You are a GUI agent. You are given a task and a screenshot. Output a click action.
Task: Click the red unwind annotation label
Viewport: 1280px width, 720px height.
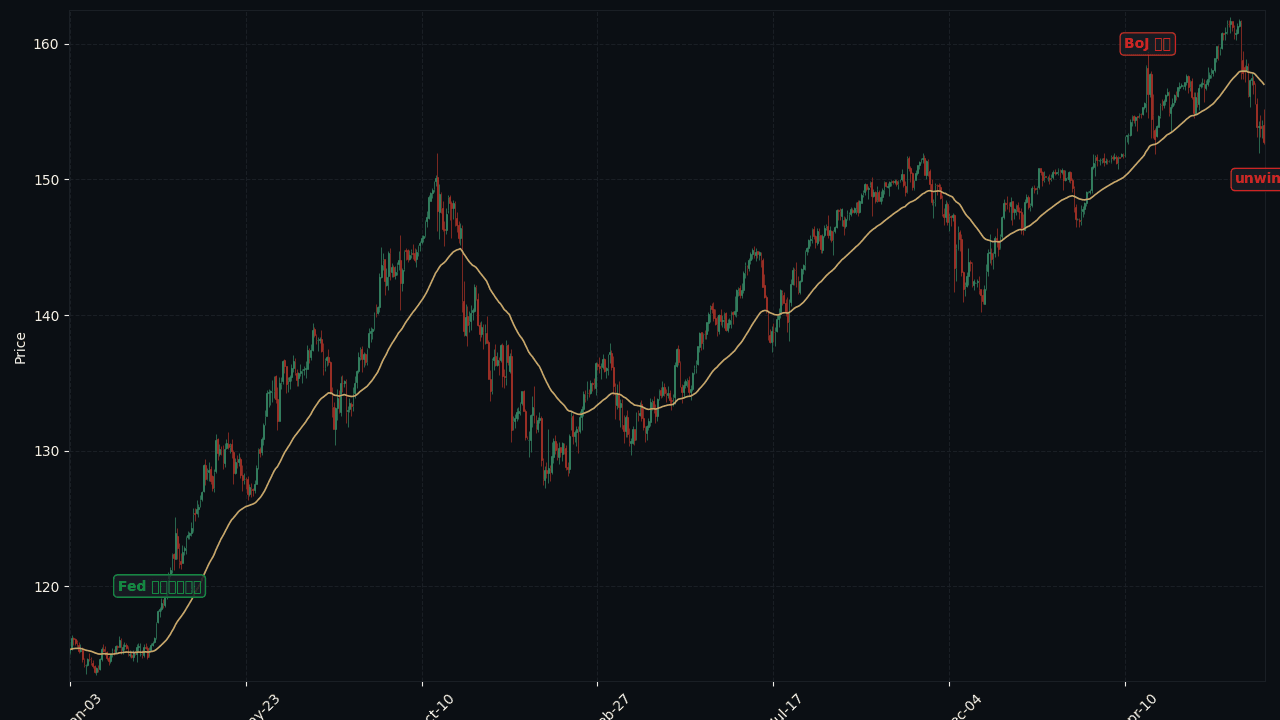tap(1256, 179)
